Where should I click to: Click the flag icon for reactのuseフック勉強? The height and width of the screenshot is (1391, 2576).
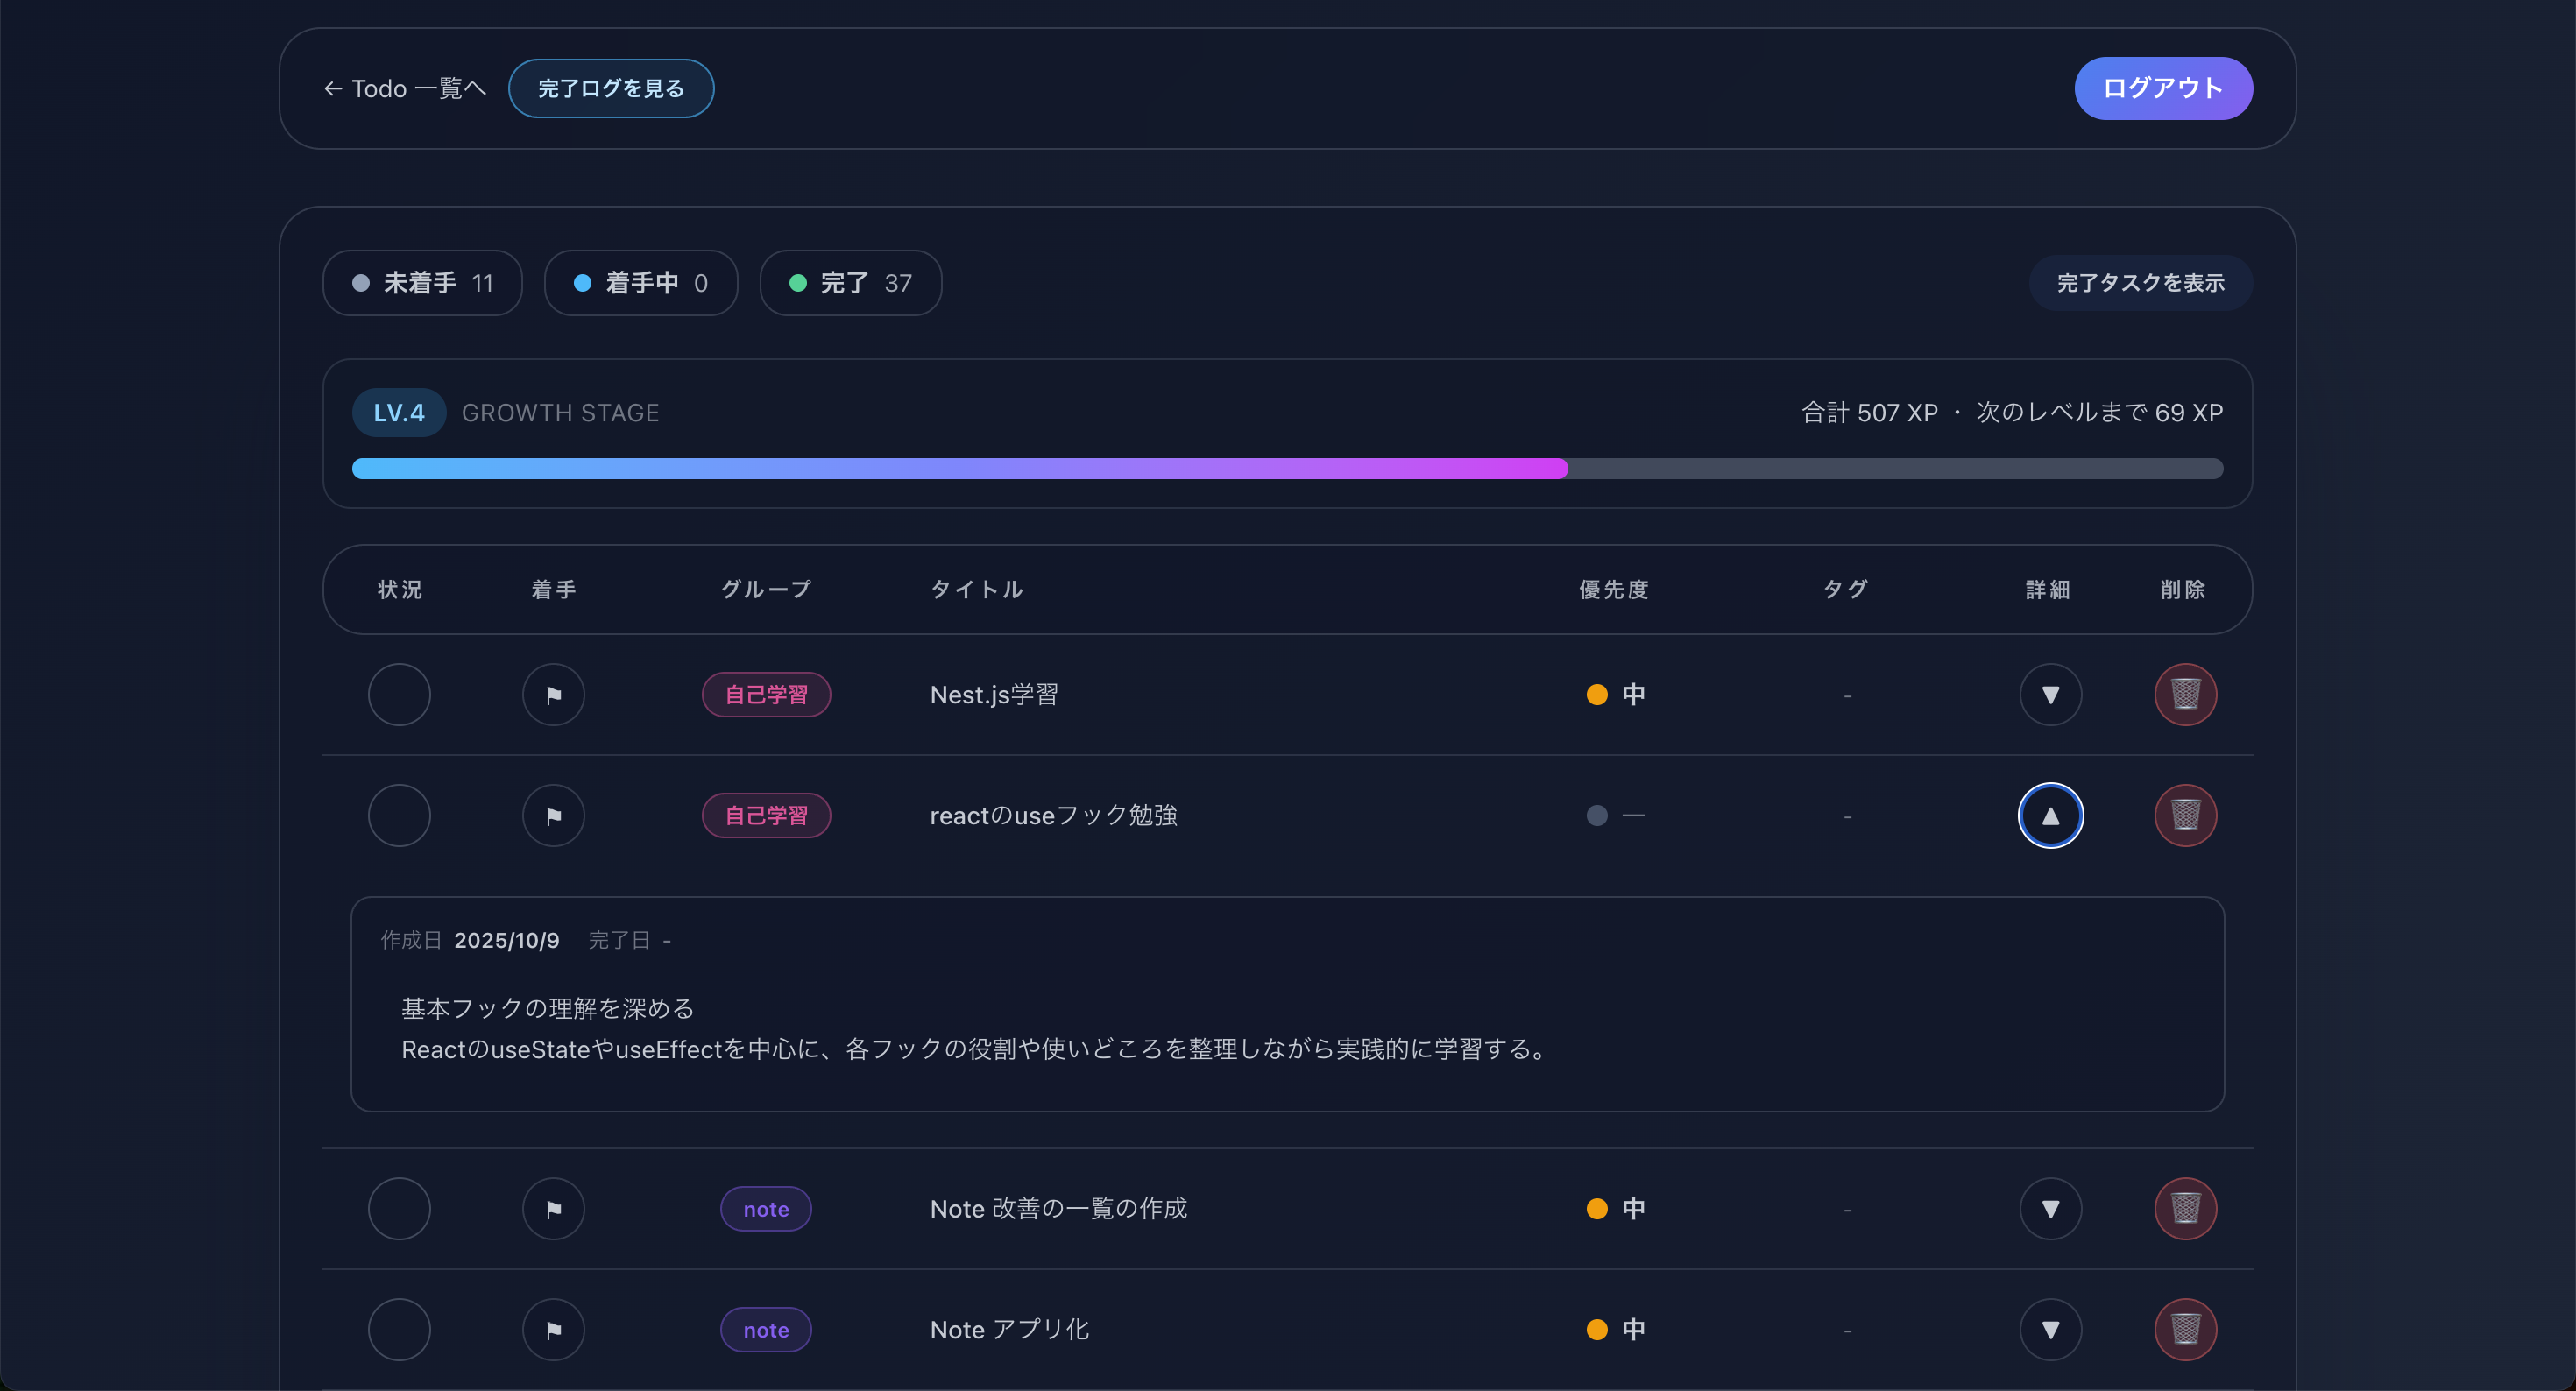click(x=553, y=815)
